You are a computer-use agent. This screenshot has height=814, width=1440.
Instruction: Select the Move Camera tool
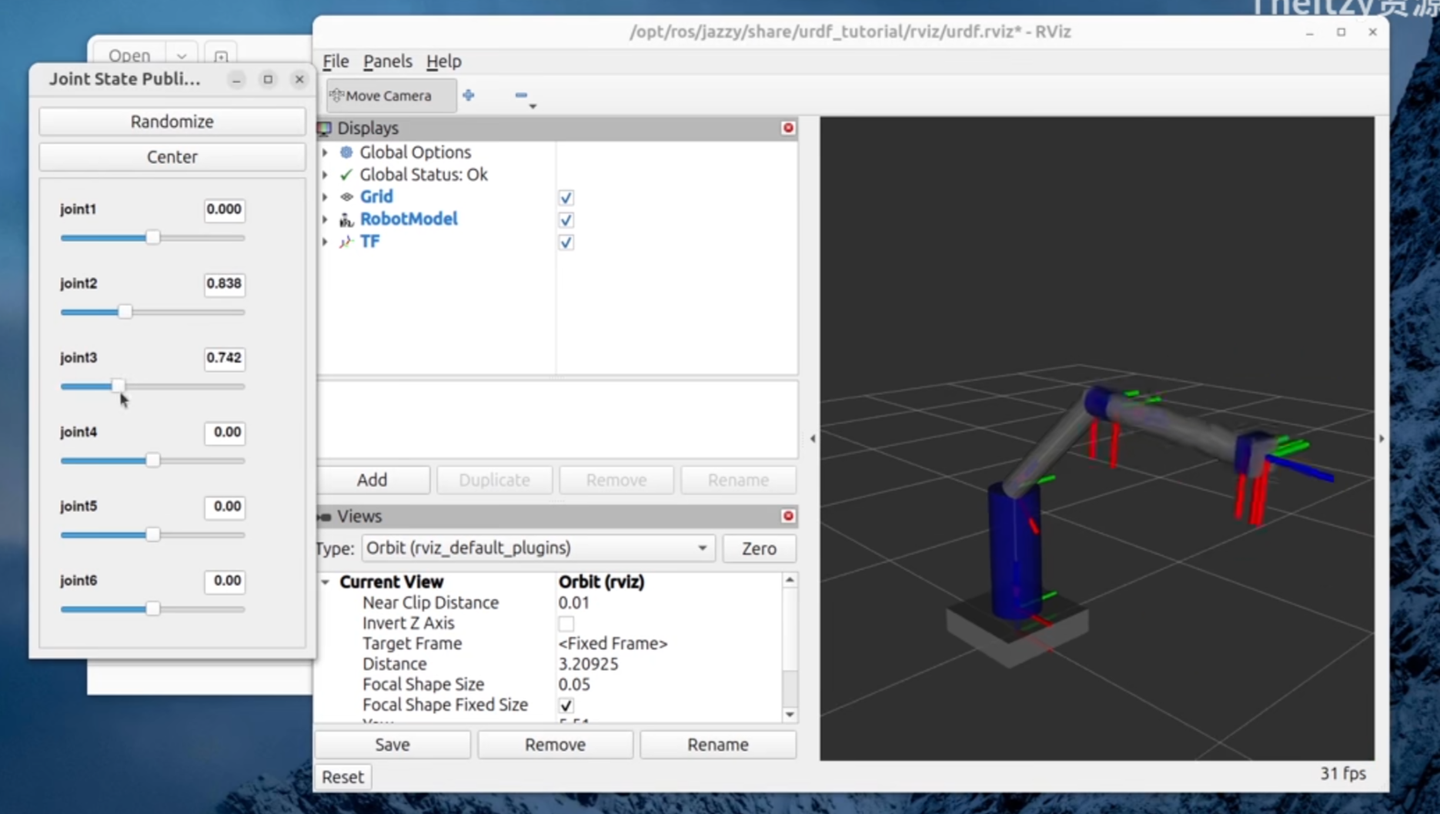[x=388, y=96]
